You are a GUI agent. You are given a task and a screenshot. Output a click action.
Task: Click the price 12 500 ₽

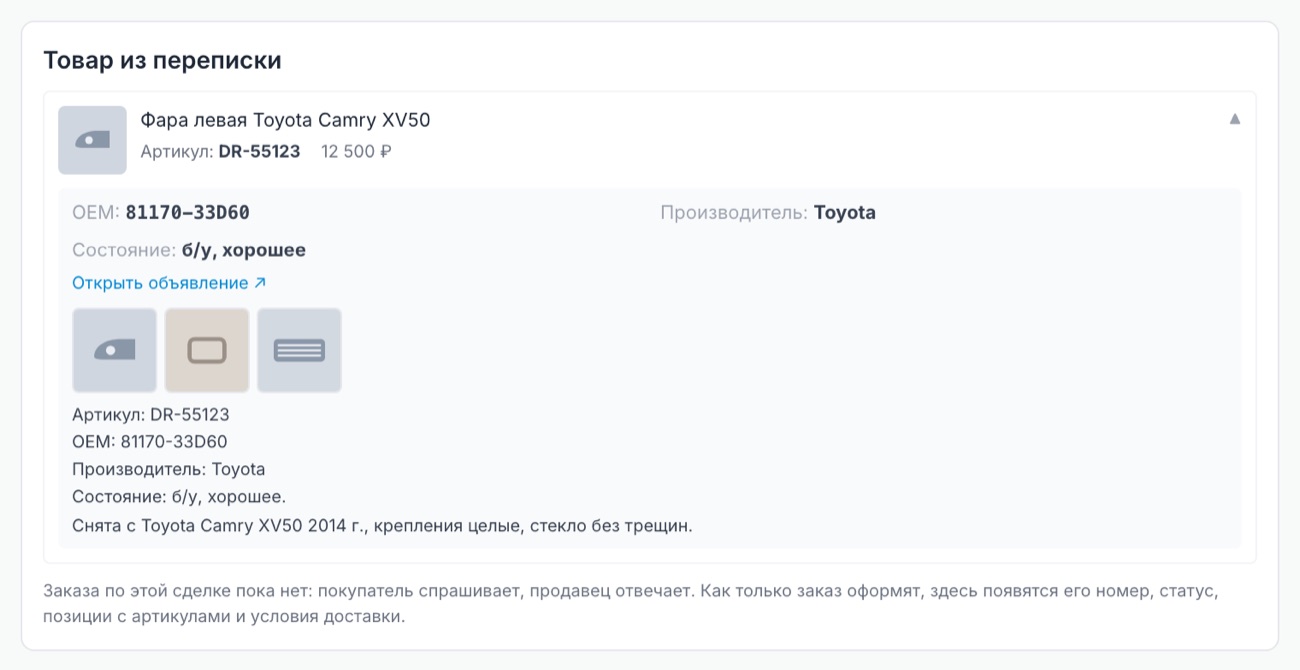(x=356, y=152)
